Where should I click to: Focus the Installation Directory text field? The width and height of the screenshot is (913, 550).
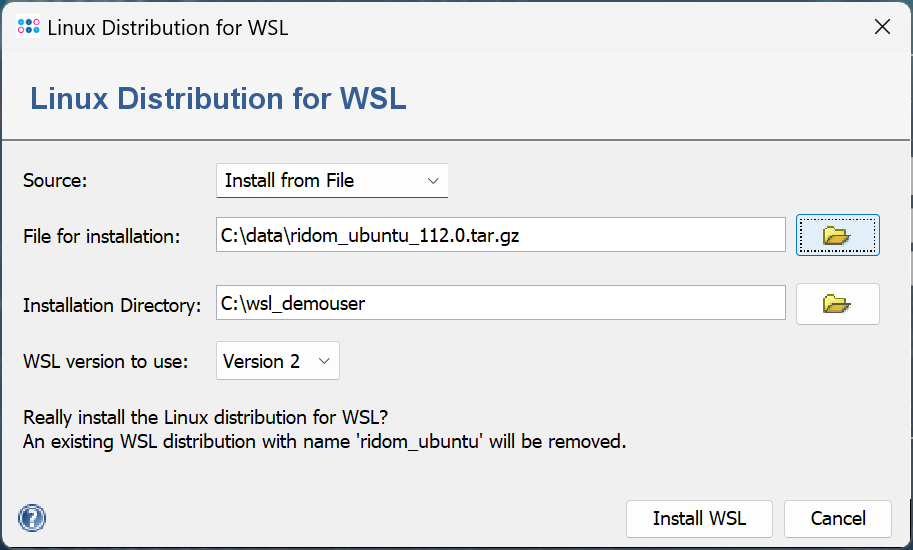[x=500, y=303]
